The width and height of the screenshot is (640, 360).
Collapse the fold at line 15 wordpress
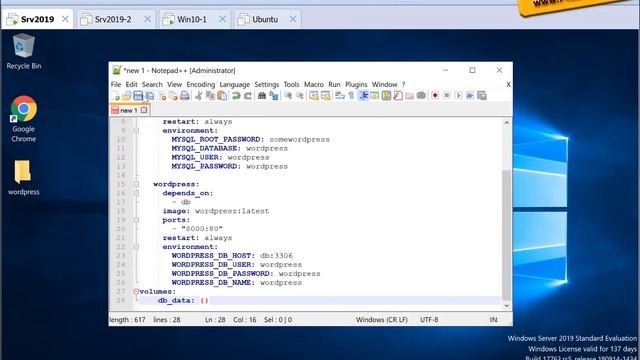136,184
